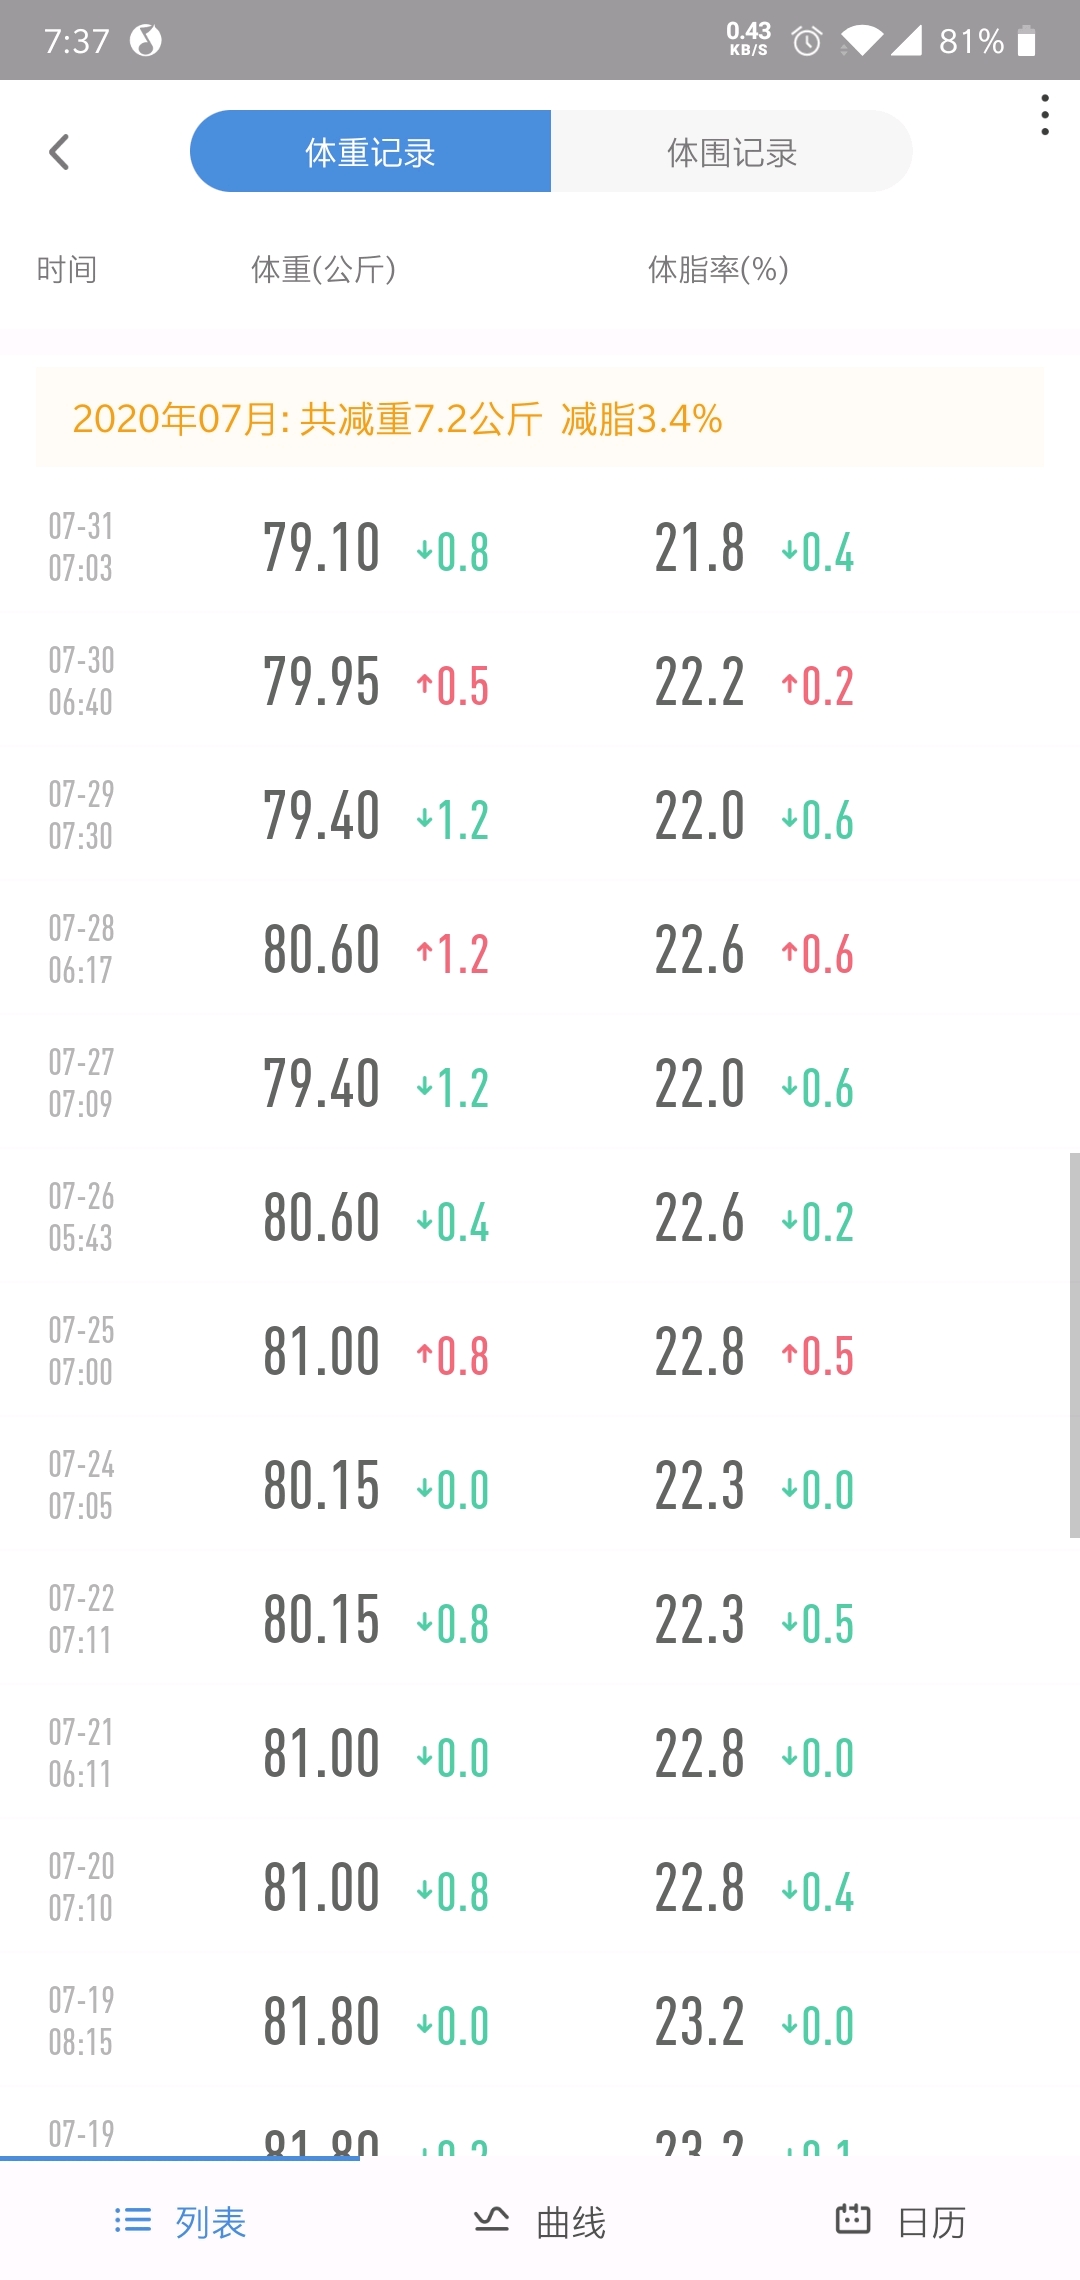Select the 列表 view
Viewport: 1080px width, 2280px height.
tap(210, 2223)
